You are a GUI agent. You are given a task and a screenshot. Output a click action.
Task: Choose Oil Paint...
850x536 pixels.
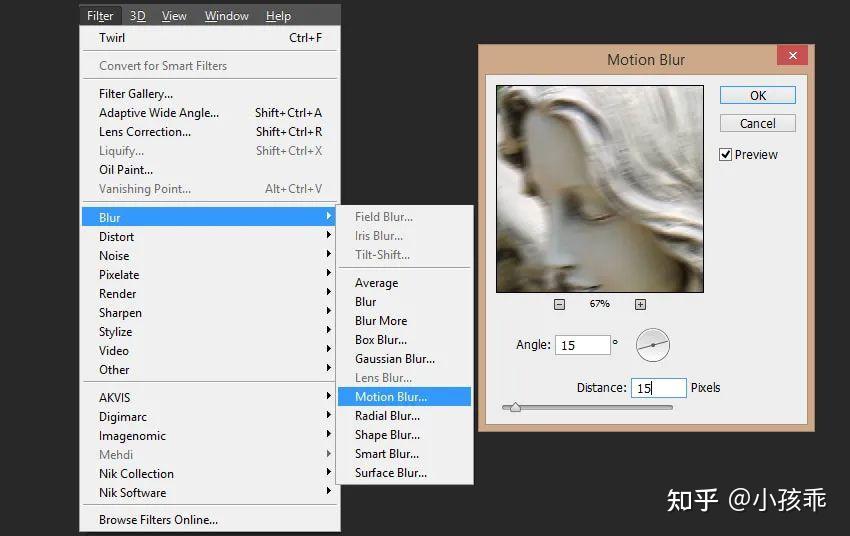point(208,169)
